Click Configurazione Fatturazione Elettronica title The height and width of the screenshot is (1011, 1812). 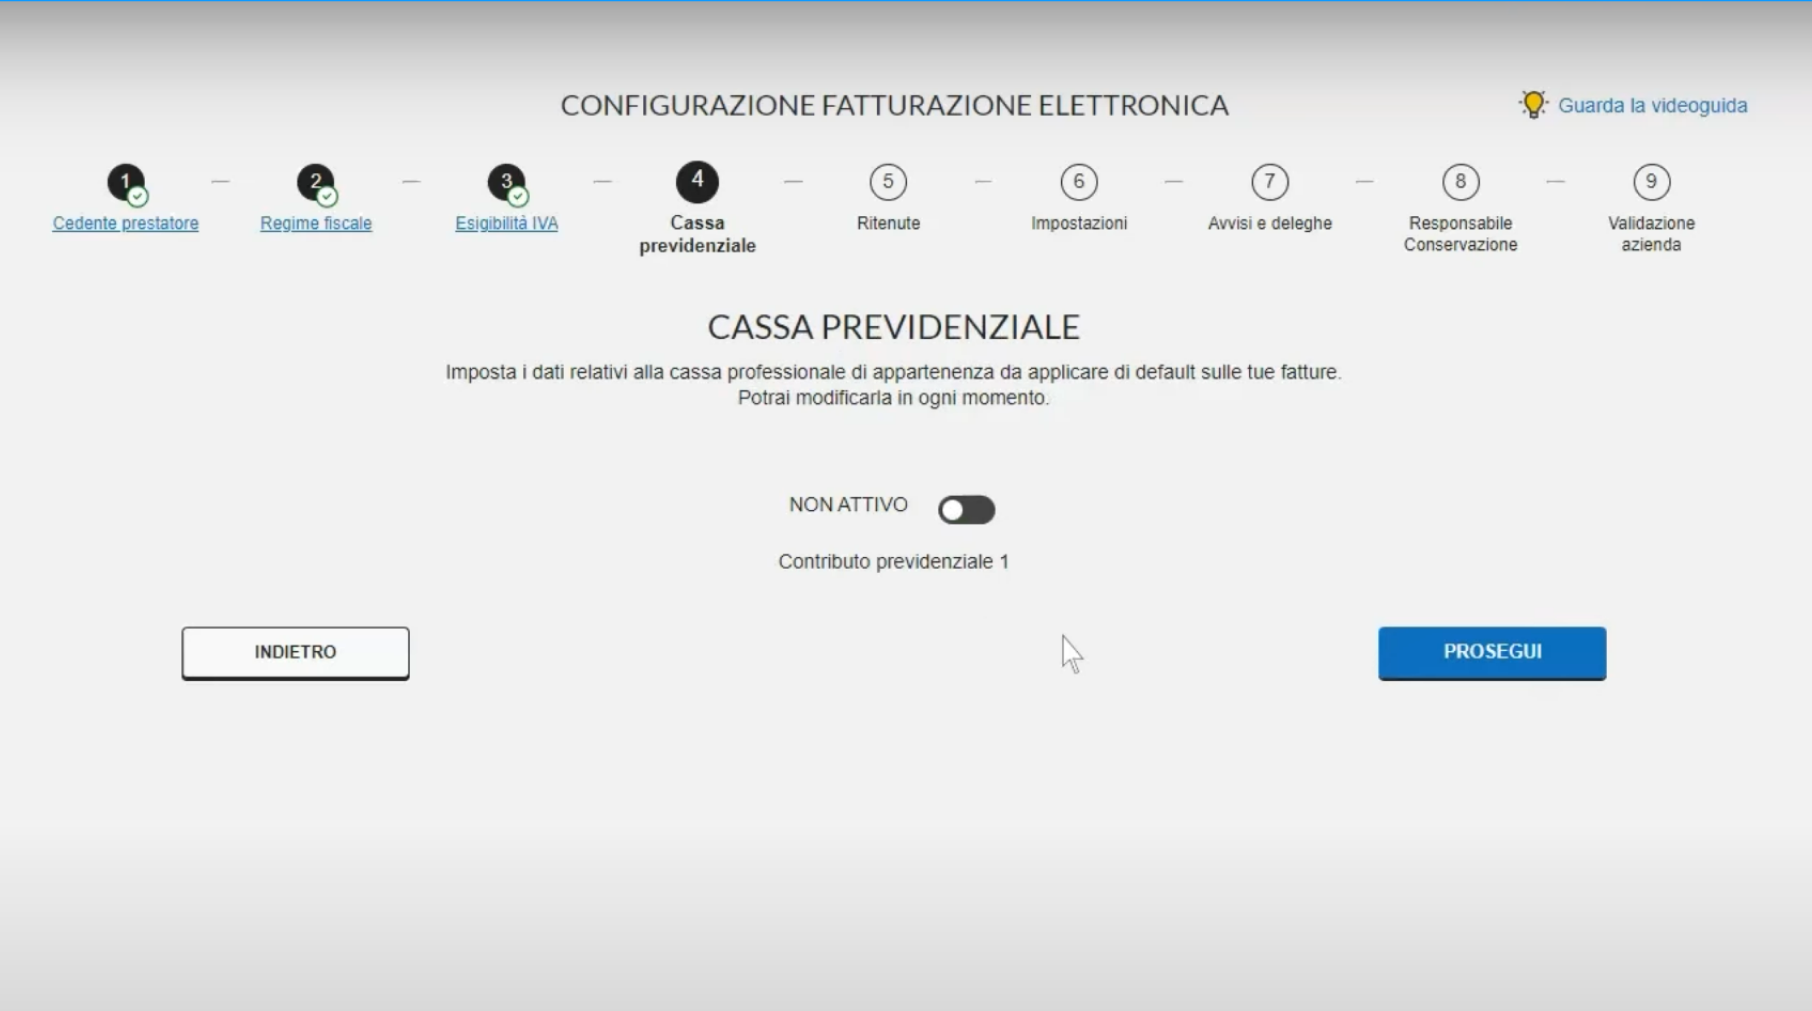click(894, 105)
